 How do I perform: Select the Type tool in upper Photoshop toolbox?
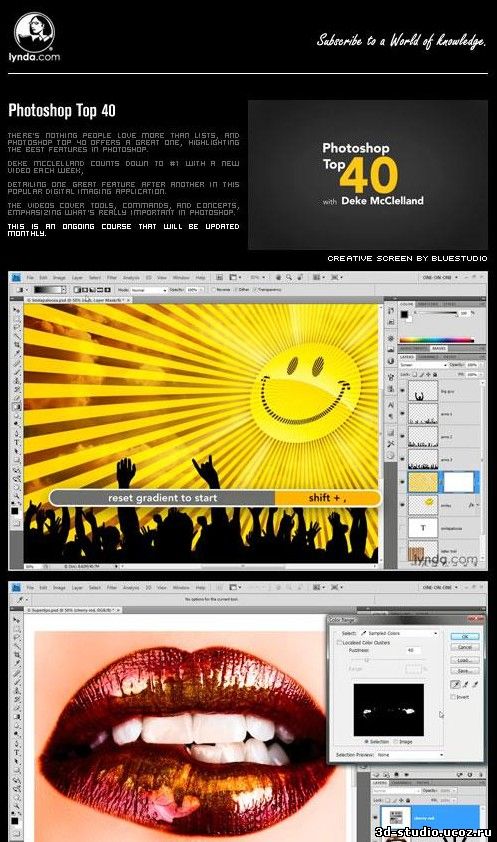tap(17, 442)
